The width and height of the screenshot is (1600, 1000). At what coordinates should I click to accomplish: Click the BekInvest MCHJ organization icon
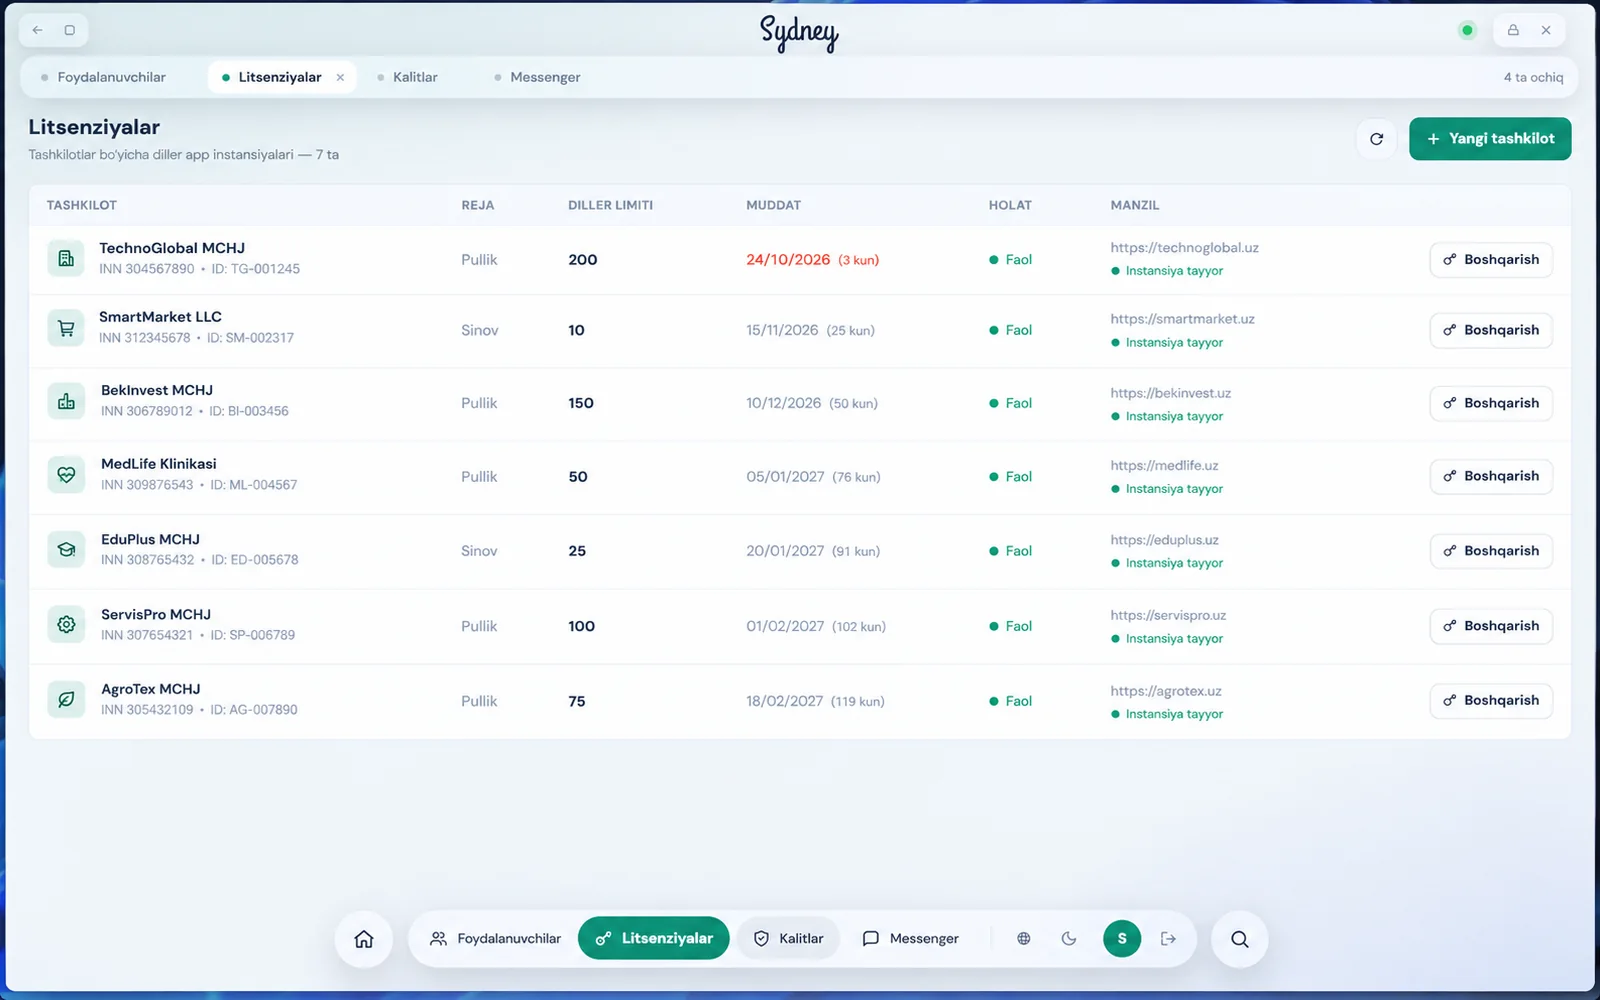click(66, 402)
